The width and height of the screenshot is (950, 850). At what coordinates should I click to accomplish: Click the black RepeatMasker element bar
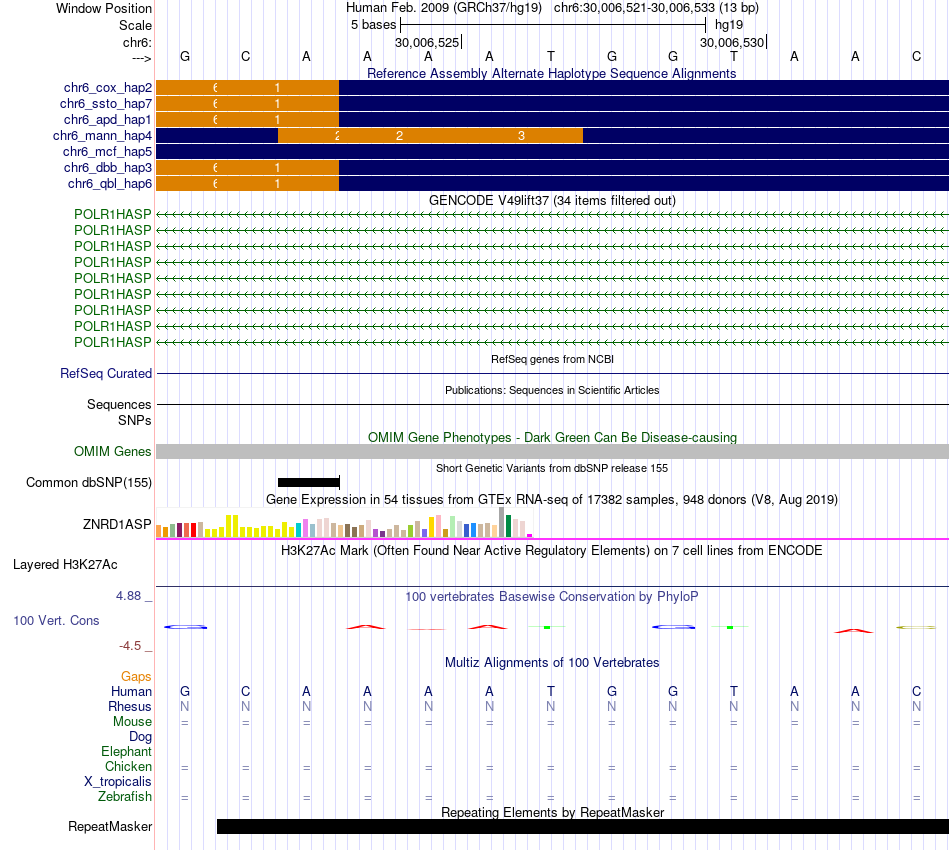point(583,826)
